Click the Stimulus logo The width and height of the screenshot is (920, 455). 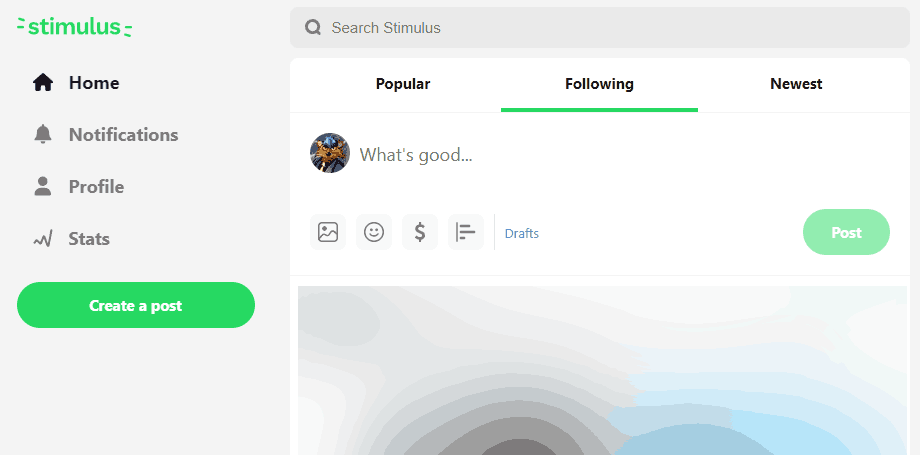pos(75,27)
